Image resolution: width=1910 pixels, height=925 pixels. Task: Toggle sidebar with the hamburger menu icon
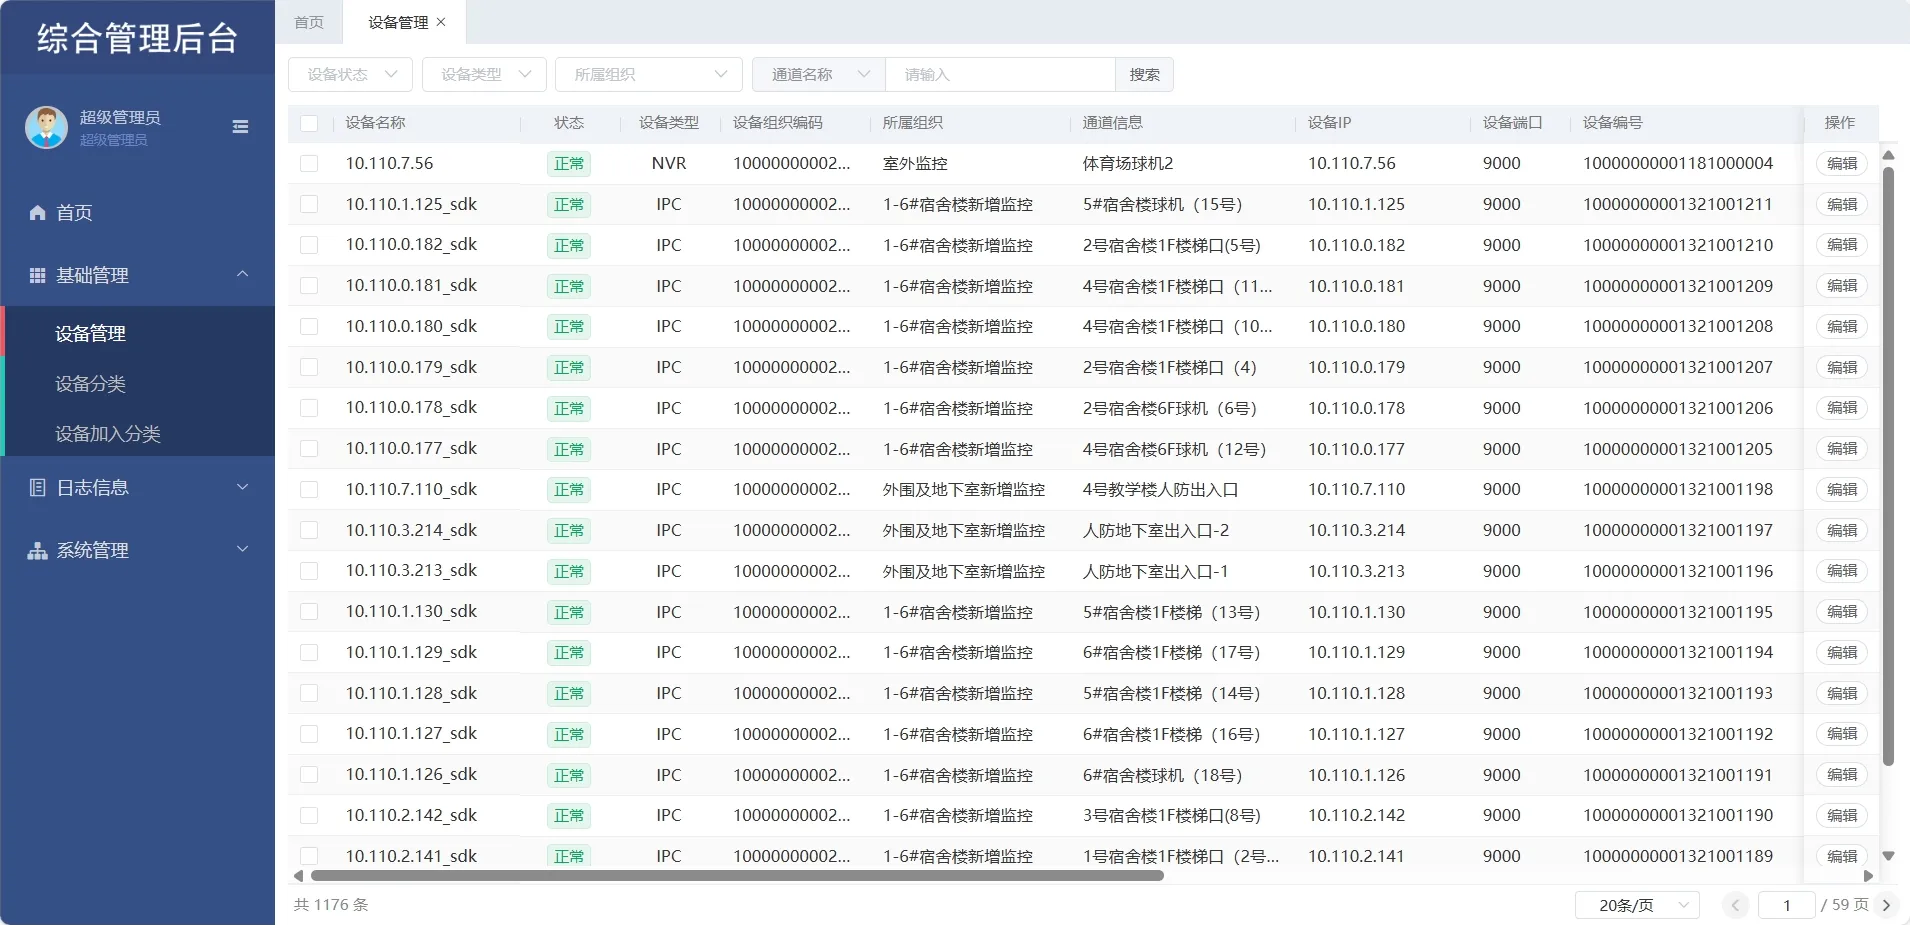(240, 127)
